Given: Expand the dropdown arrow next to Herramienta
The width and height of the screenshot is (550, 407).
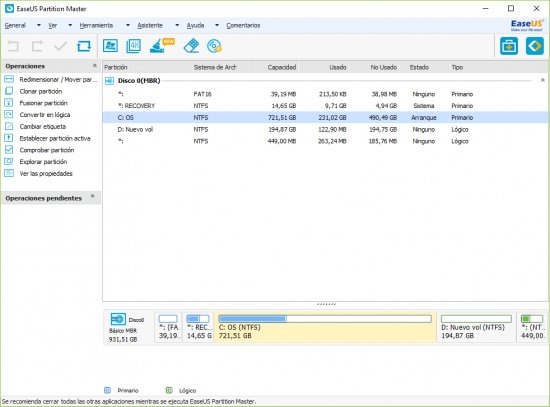Looking at the screenshot, I should tap(128, 25).
